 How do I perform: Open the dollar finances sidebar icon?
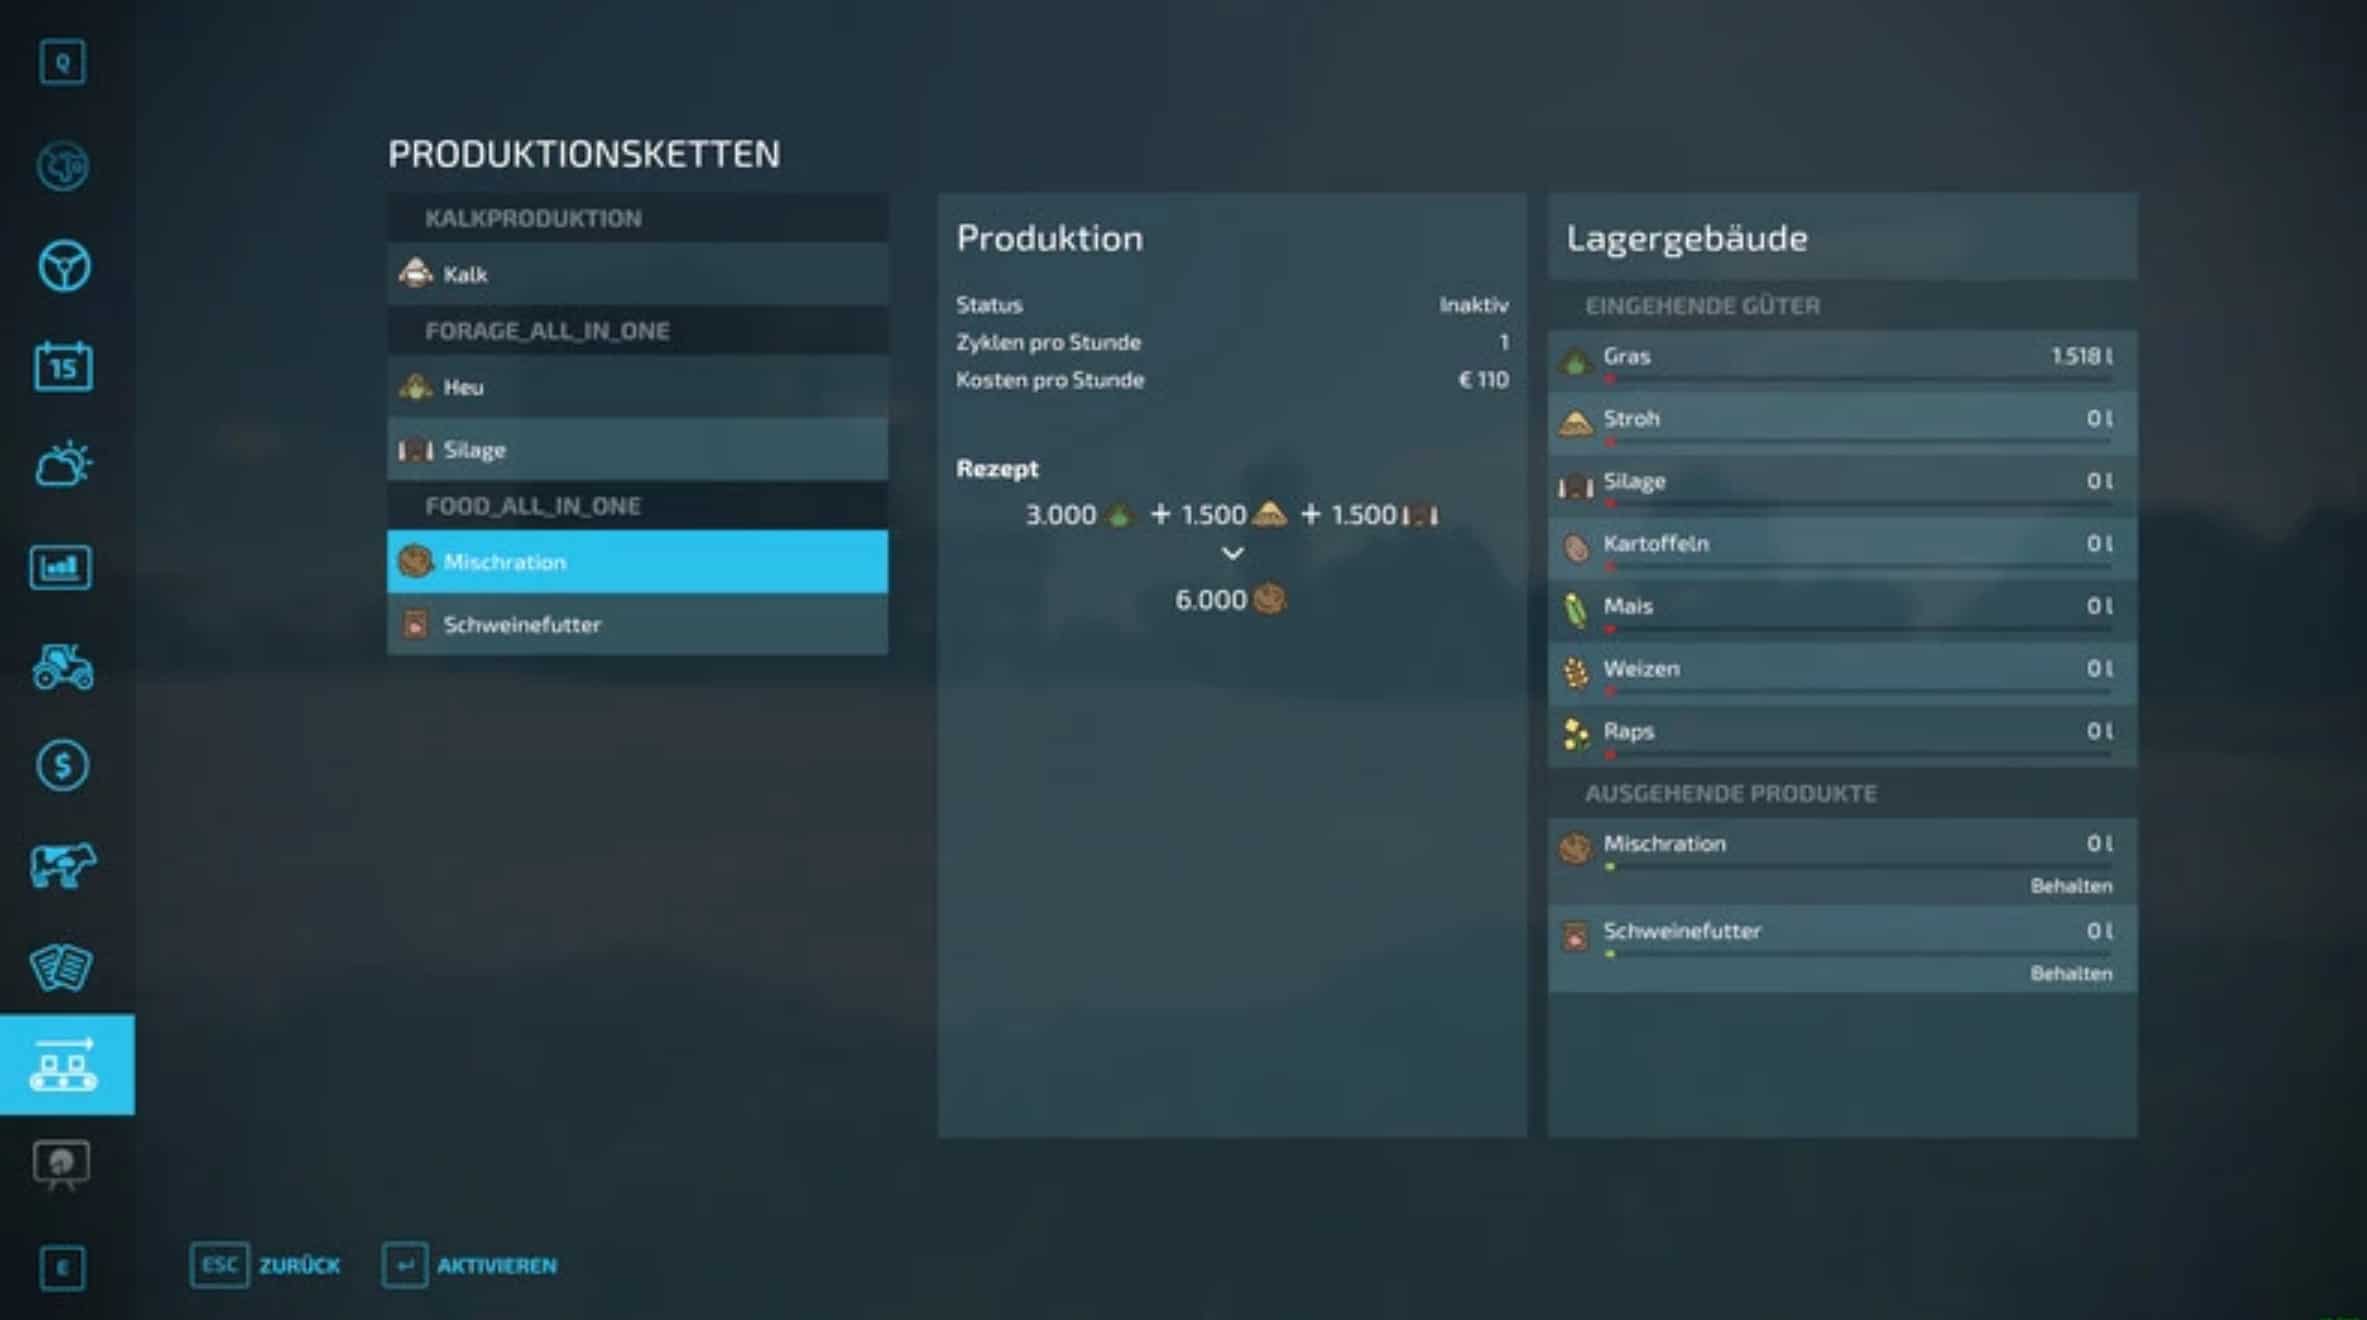63,766
